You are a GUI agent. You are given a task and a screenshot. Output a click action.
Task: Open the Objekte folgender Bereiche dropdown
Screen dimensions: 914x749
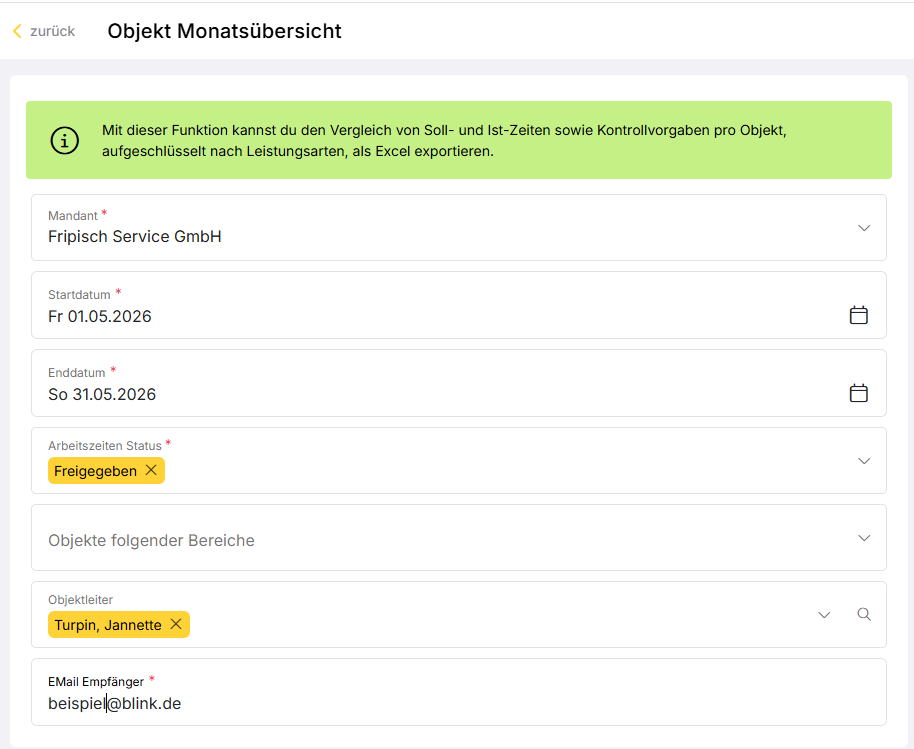[459, 538]
